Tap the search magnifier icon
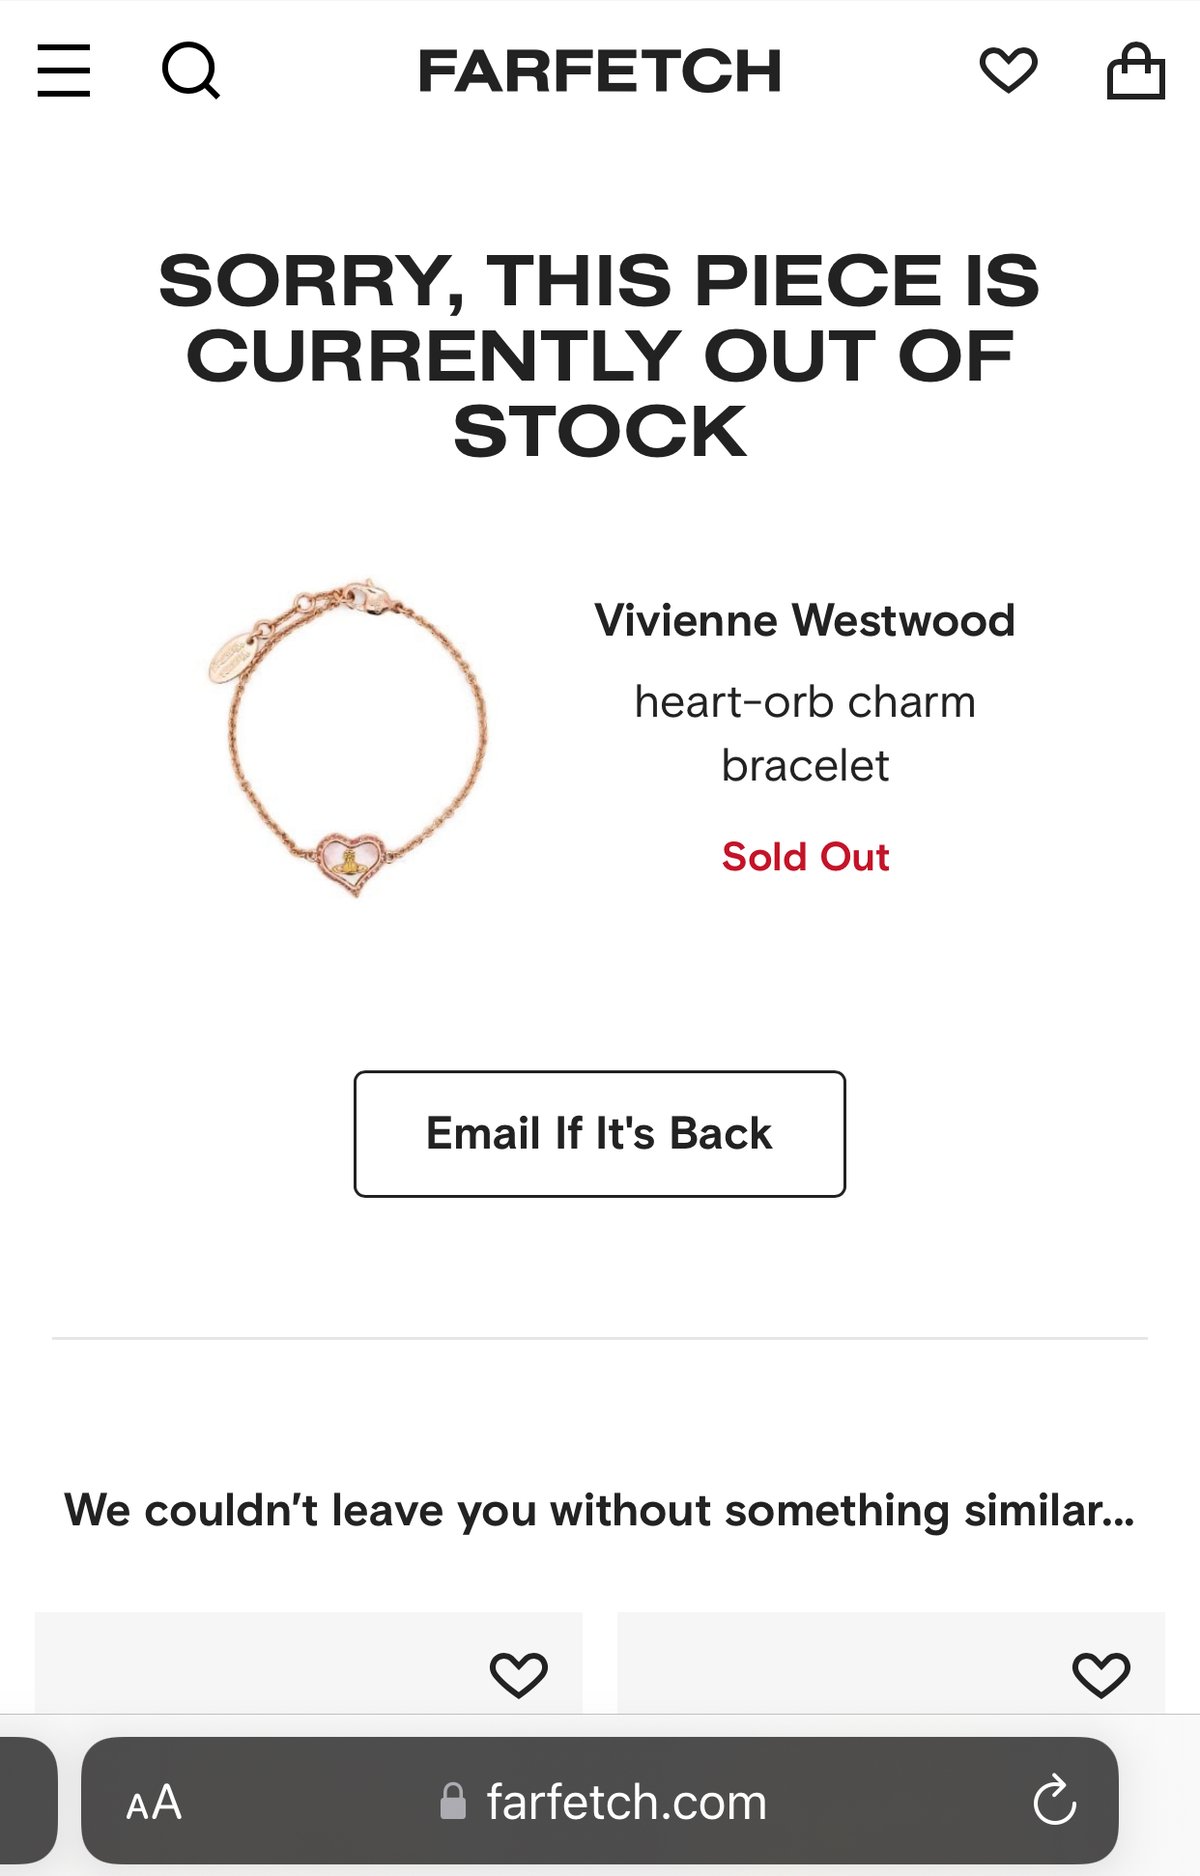 pos(190,70)
